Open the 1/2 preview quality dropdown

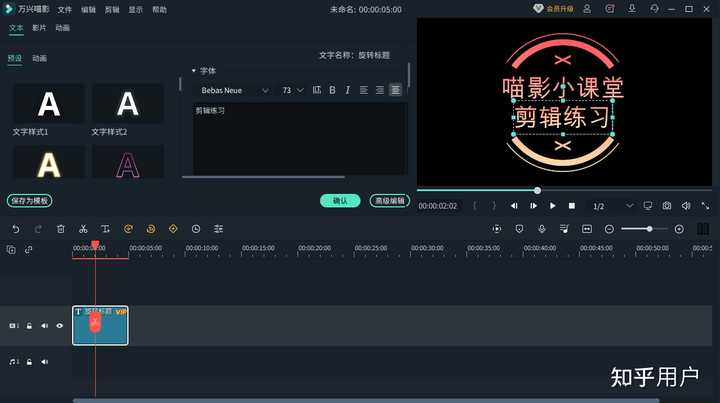(613, 206)
